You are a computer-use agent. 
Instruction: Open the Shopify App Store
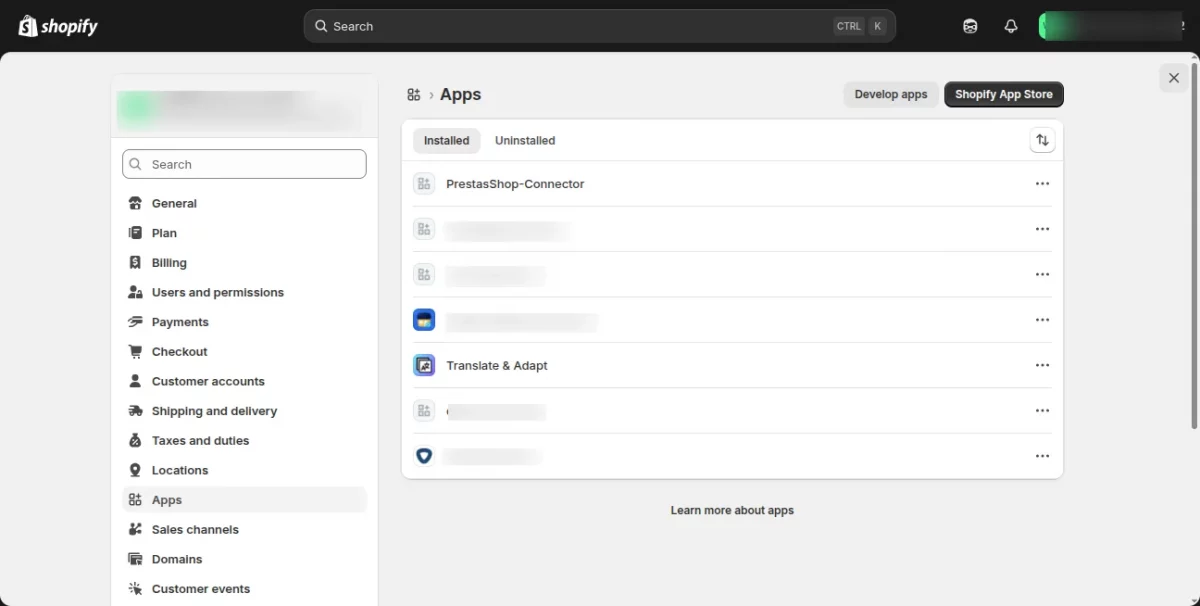coord(1003,95)
